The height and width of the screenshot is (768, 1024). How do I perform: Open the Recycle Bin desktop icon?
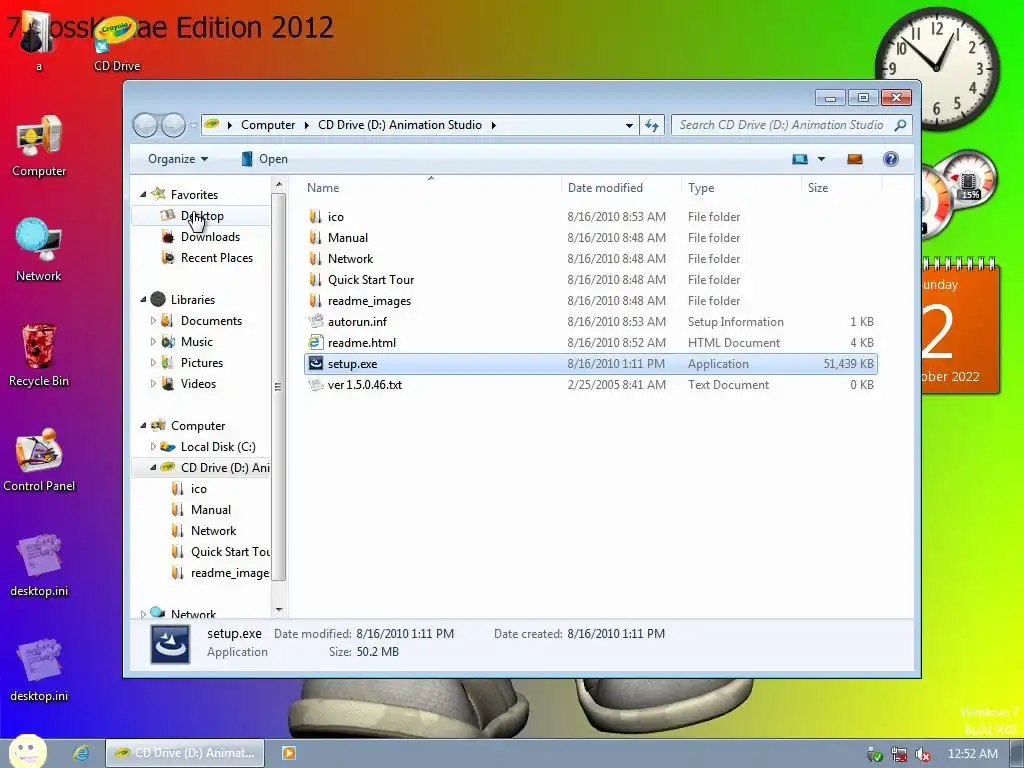pos(39,355)
